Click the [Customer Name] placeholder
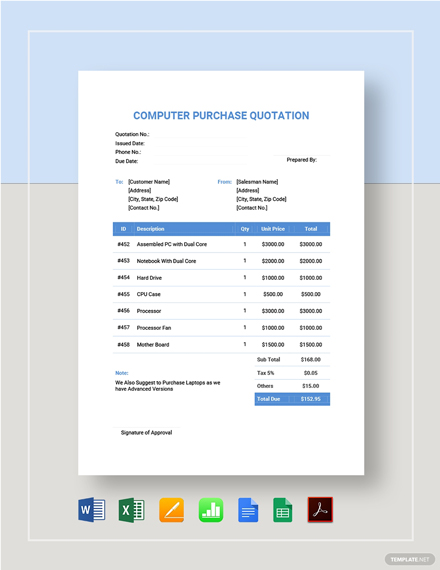Image resolution: width=440 pixels, height=570 pixels. [149, 182]
